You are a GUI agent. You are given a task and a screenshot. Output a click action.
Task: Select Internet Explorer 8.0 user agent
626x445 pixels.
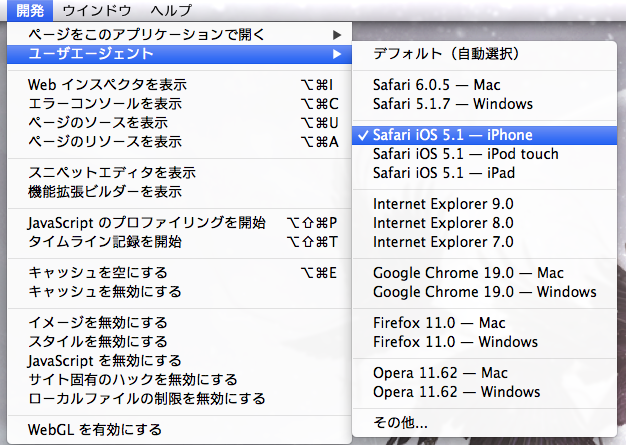point(484,223)
